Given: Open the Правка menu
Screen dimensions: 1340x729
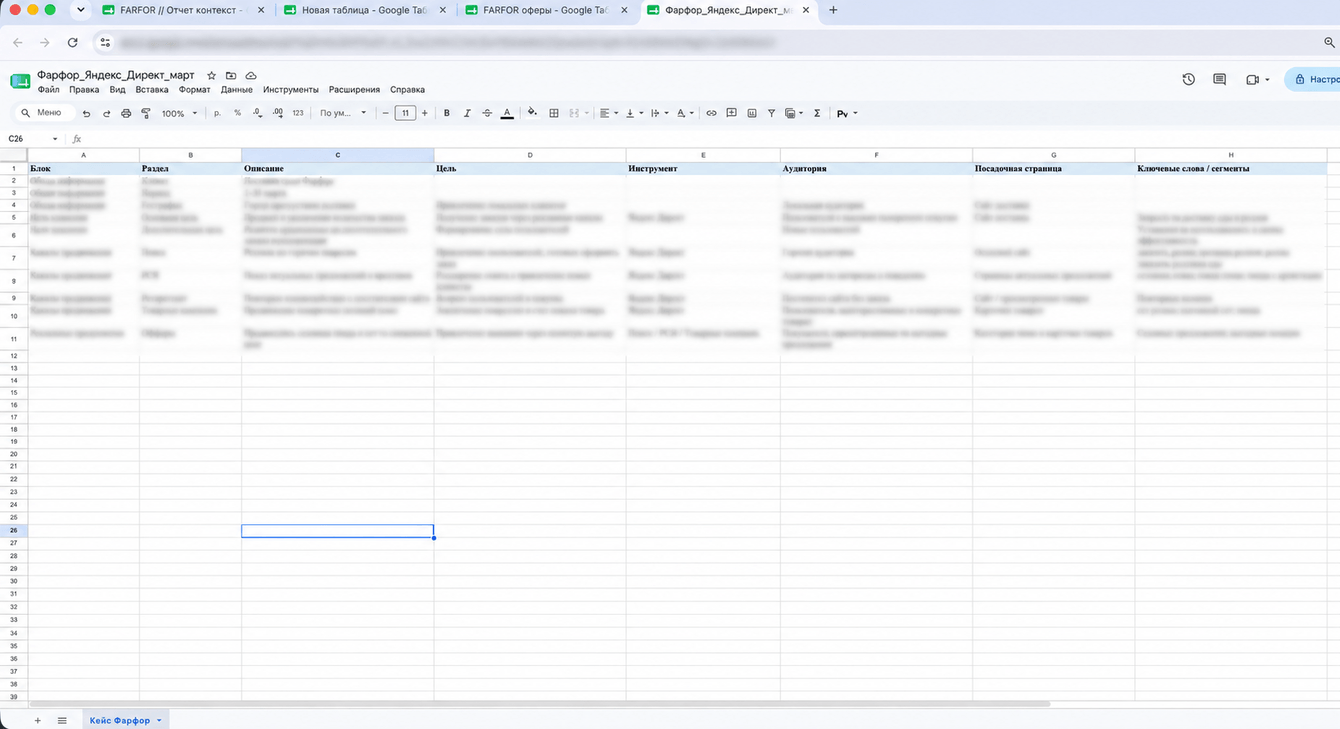Looking at the screenshot, I should click(84, 90).
